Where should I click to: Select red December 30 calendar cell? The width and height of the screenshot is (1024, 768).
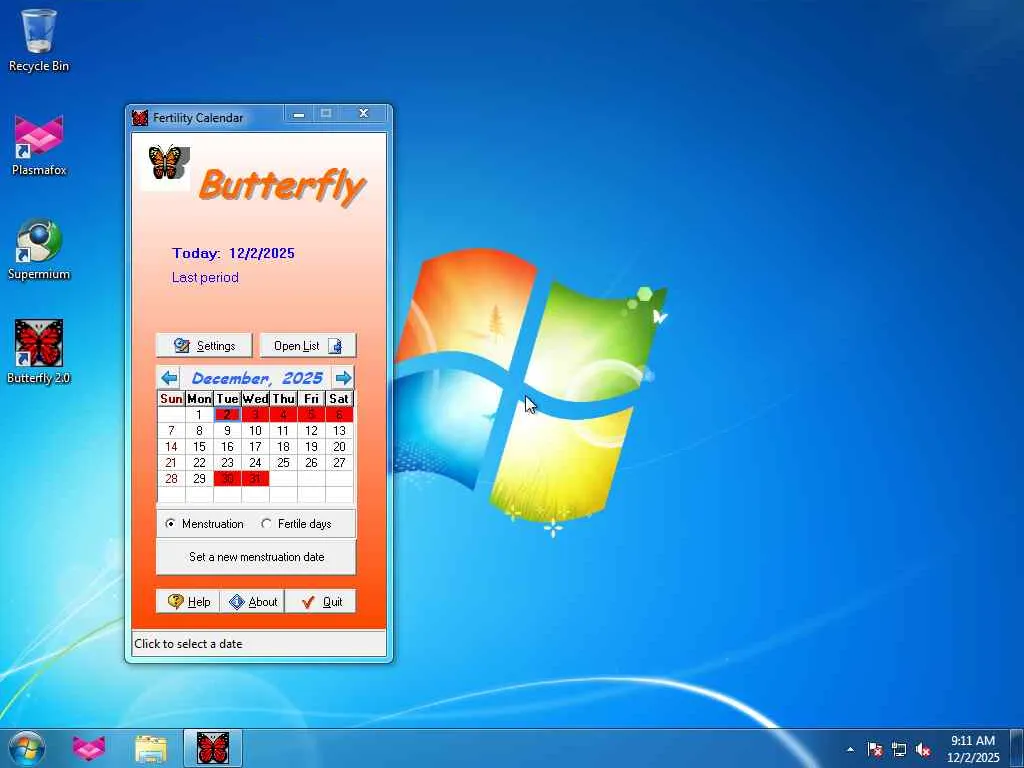click(x=227, y=479)
